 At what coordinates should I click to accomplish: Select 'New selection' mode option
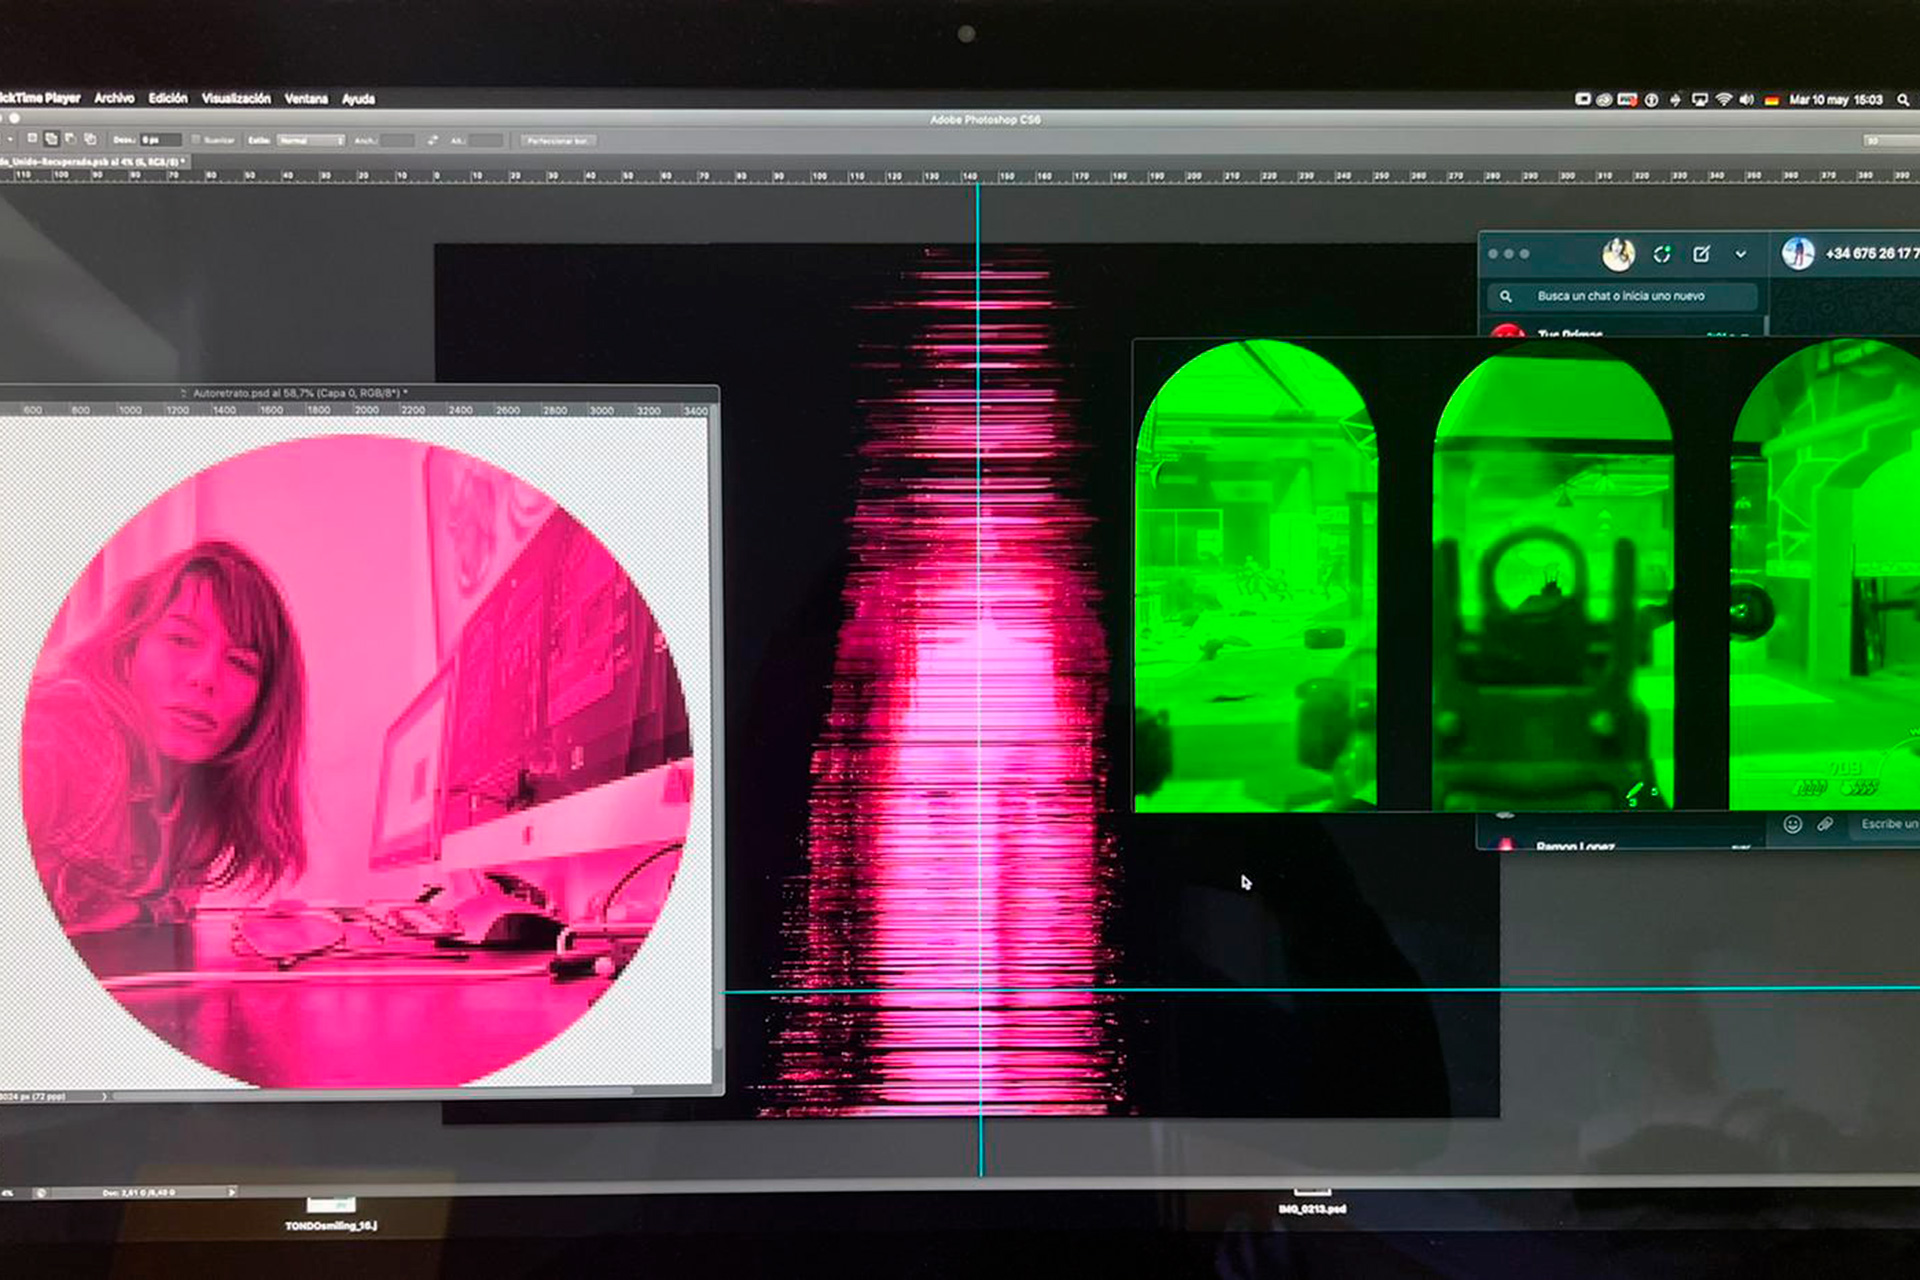coord(32,140)
